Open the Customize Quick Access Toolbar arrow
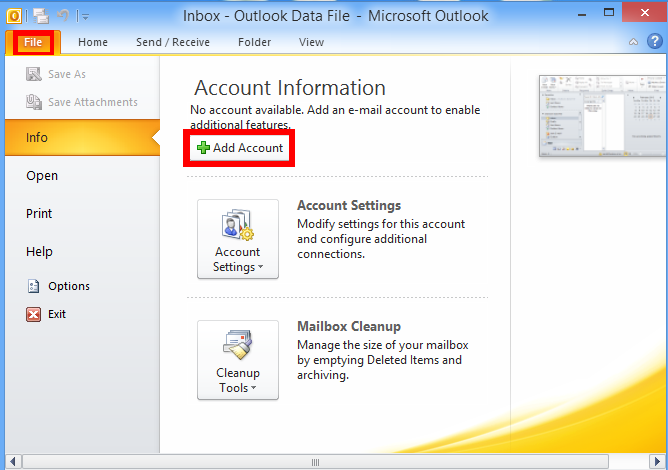 coord(84,17)
